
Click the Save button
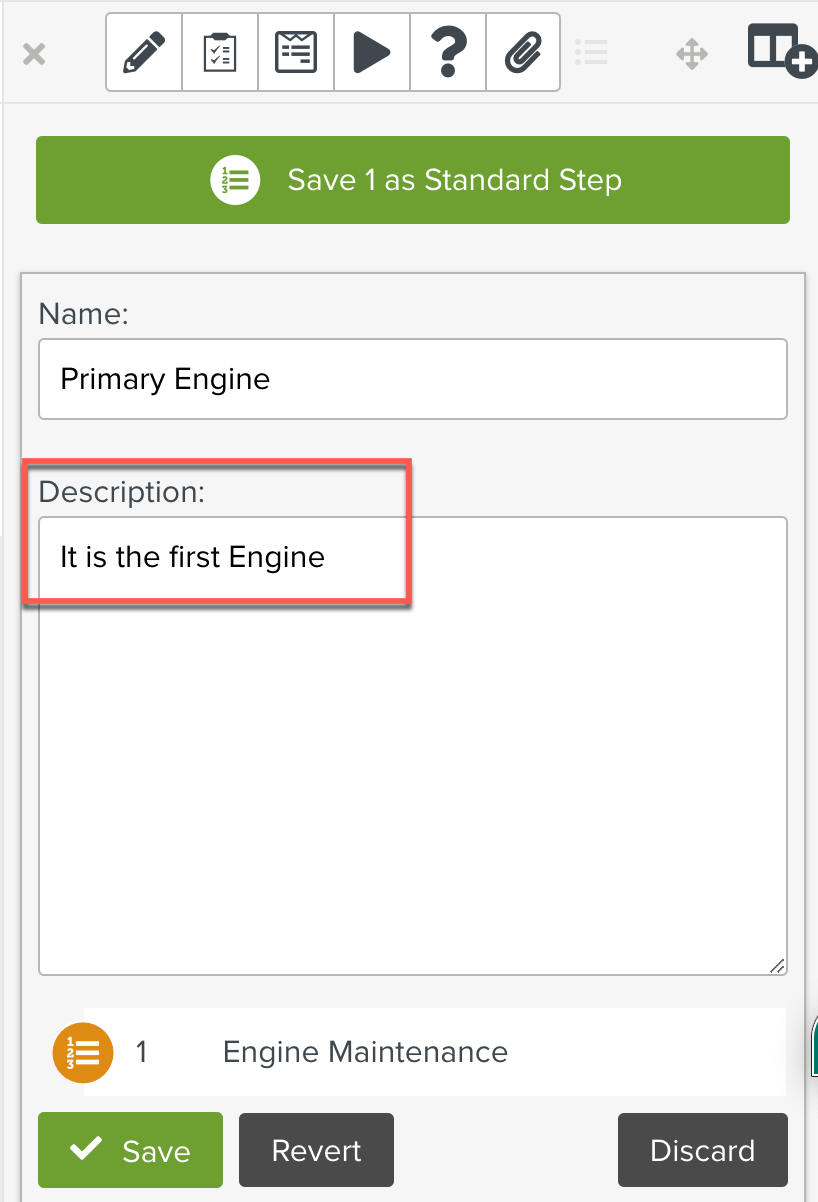130,1150
